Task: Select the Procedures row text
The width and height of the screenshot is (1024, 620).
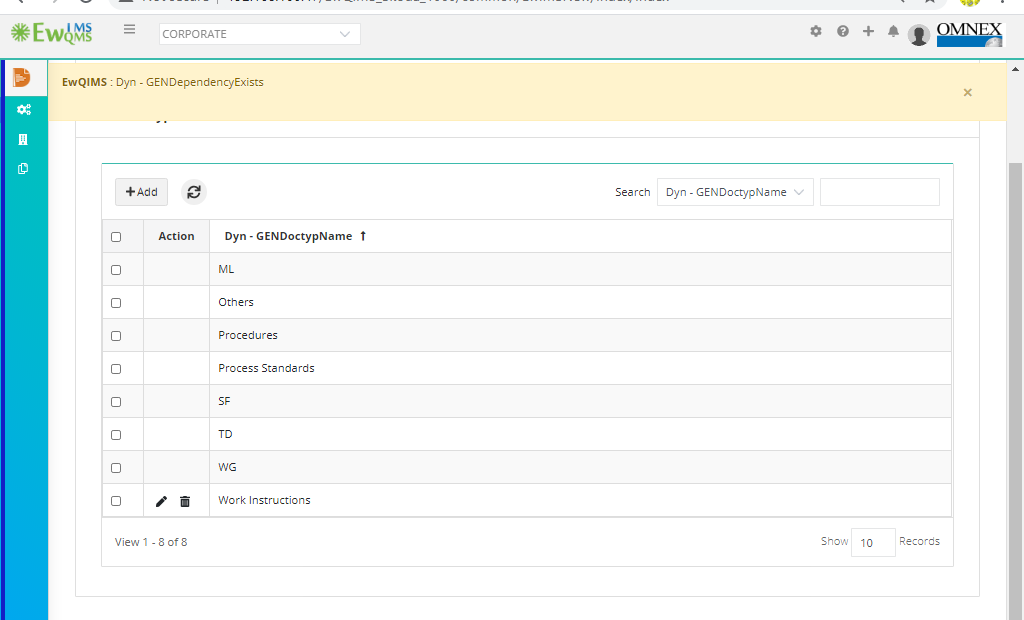Action: (x=248, y=335)
